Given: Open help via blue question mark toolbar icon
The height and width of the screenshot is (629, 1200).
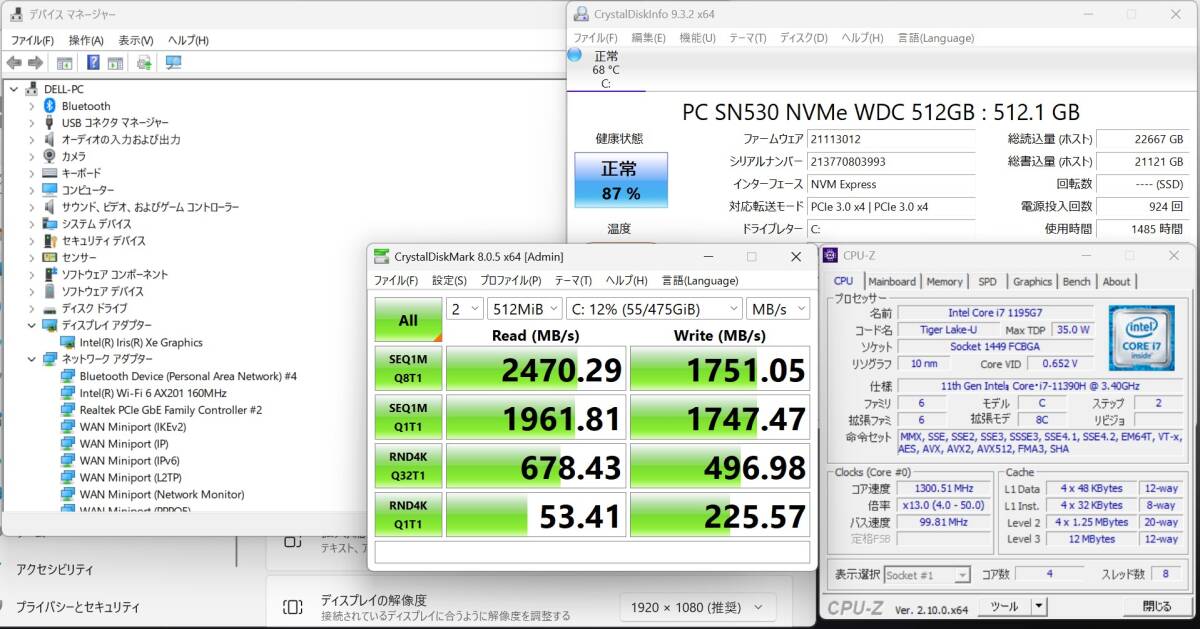Looking at the screenshot, I should tap(93, 63).
